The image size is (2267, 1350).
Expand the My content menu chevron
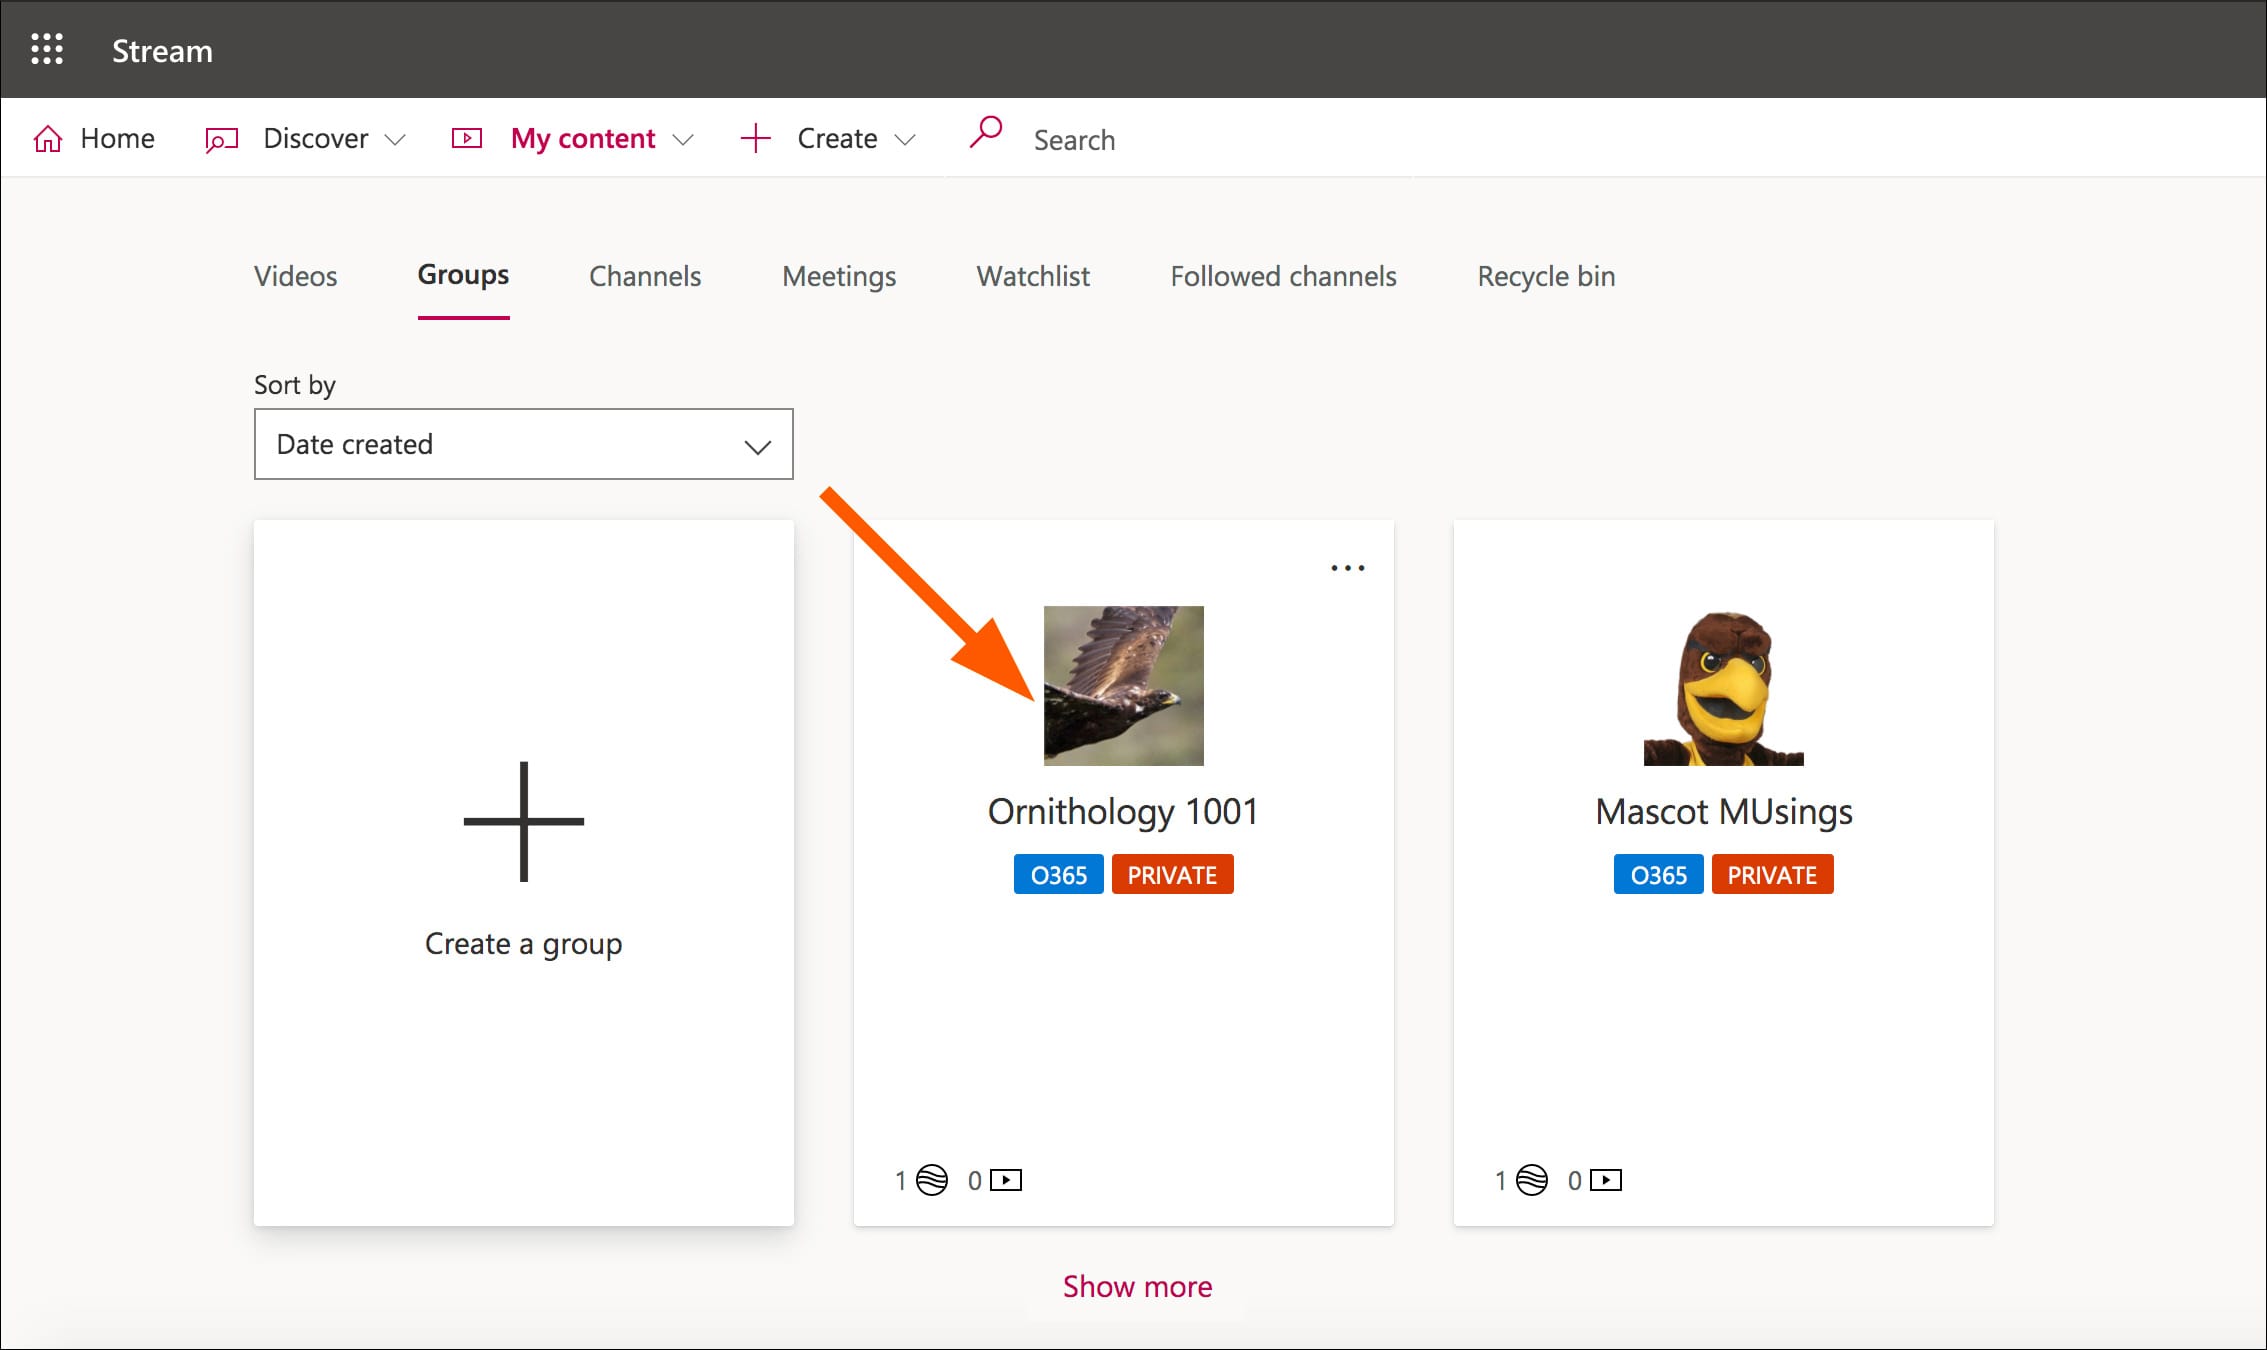683,140
